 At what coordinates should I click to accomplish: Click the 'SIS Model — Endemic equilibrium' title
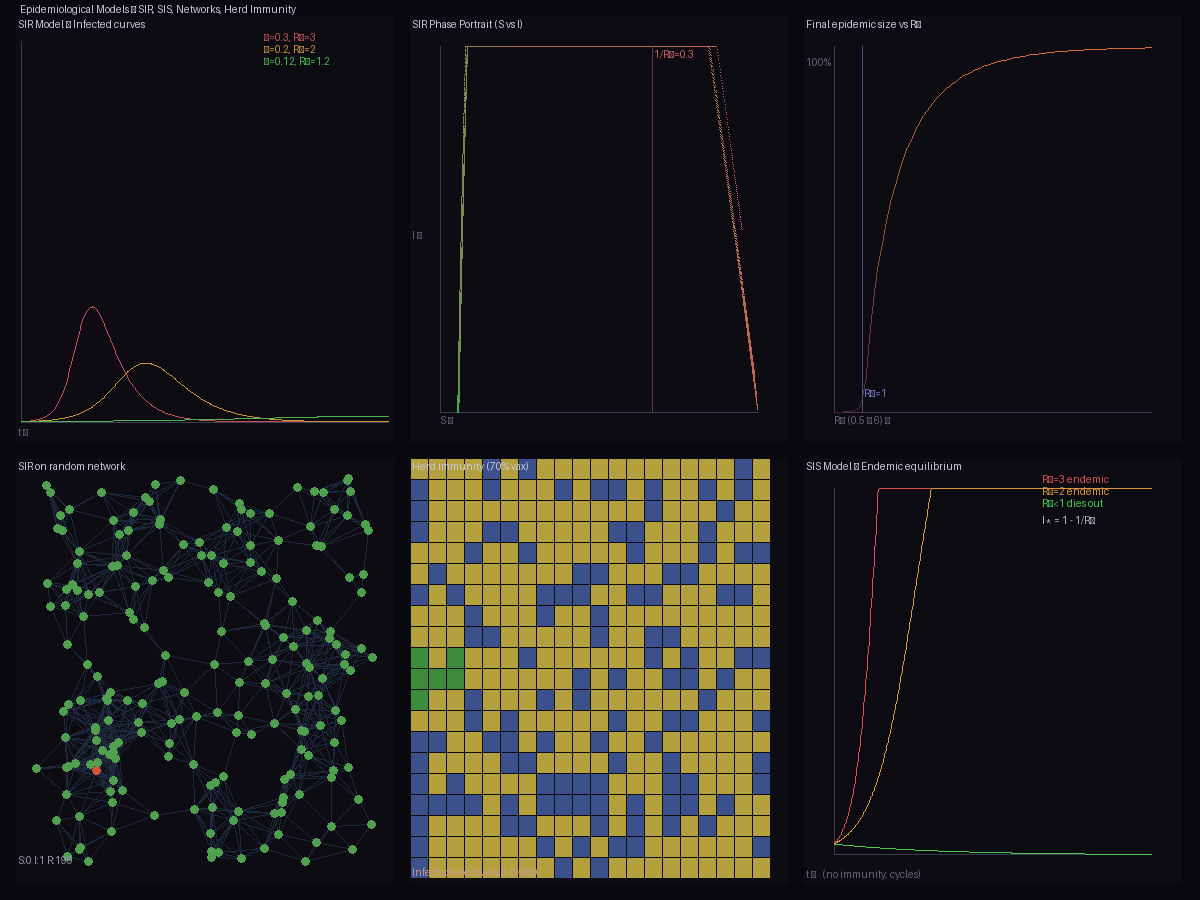[x=884, y=466]
